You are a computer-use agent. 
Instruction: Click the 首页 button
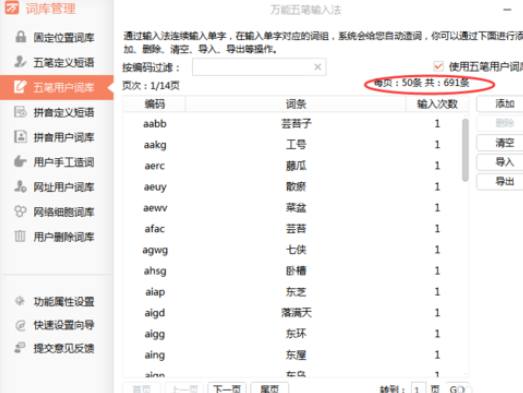pos(141,388)
